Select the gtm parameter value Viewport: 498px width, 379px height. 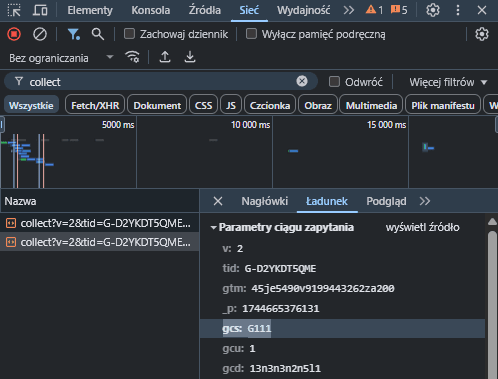pyautogui.click(x=323, y=288)
